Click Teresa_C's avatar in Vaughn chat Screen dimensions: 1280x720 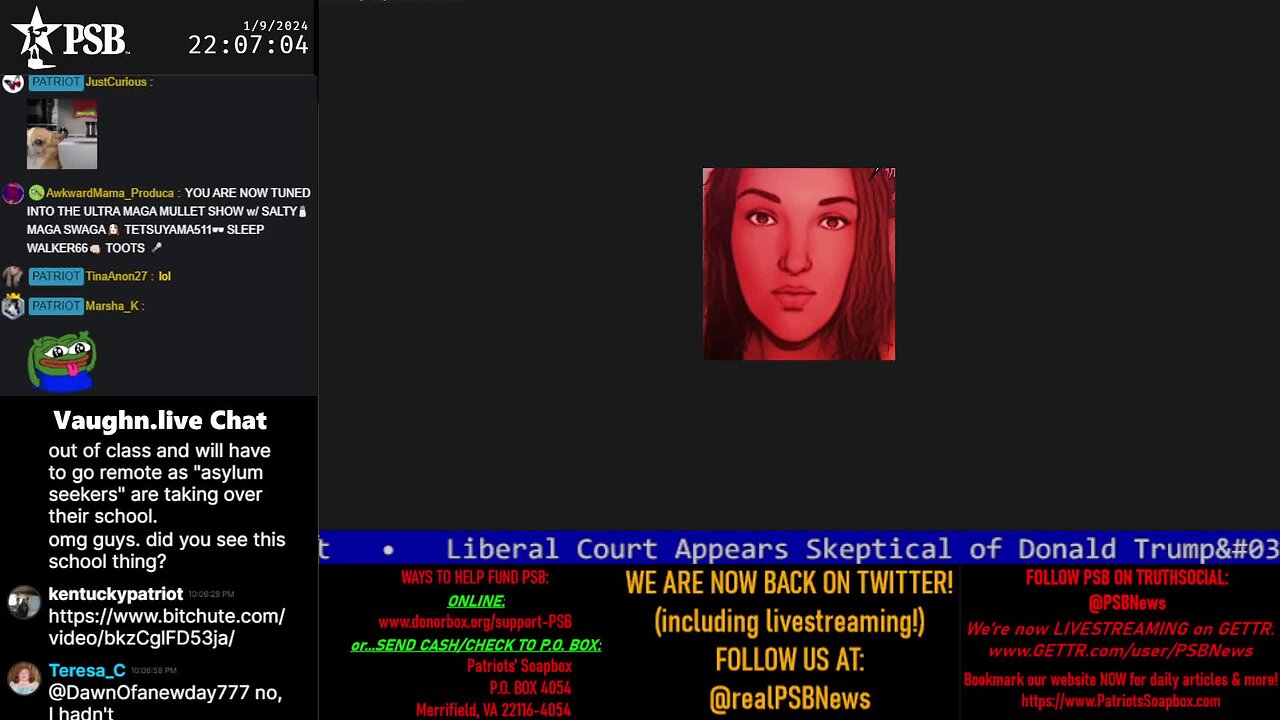pos(24,679)
